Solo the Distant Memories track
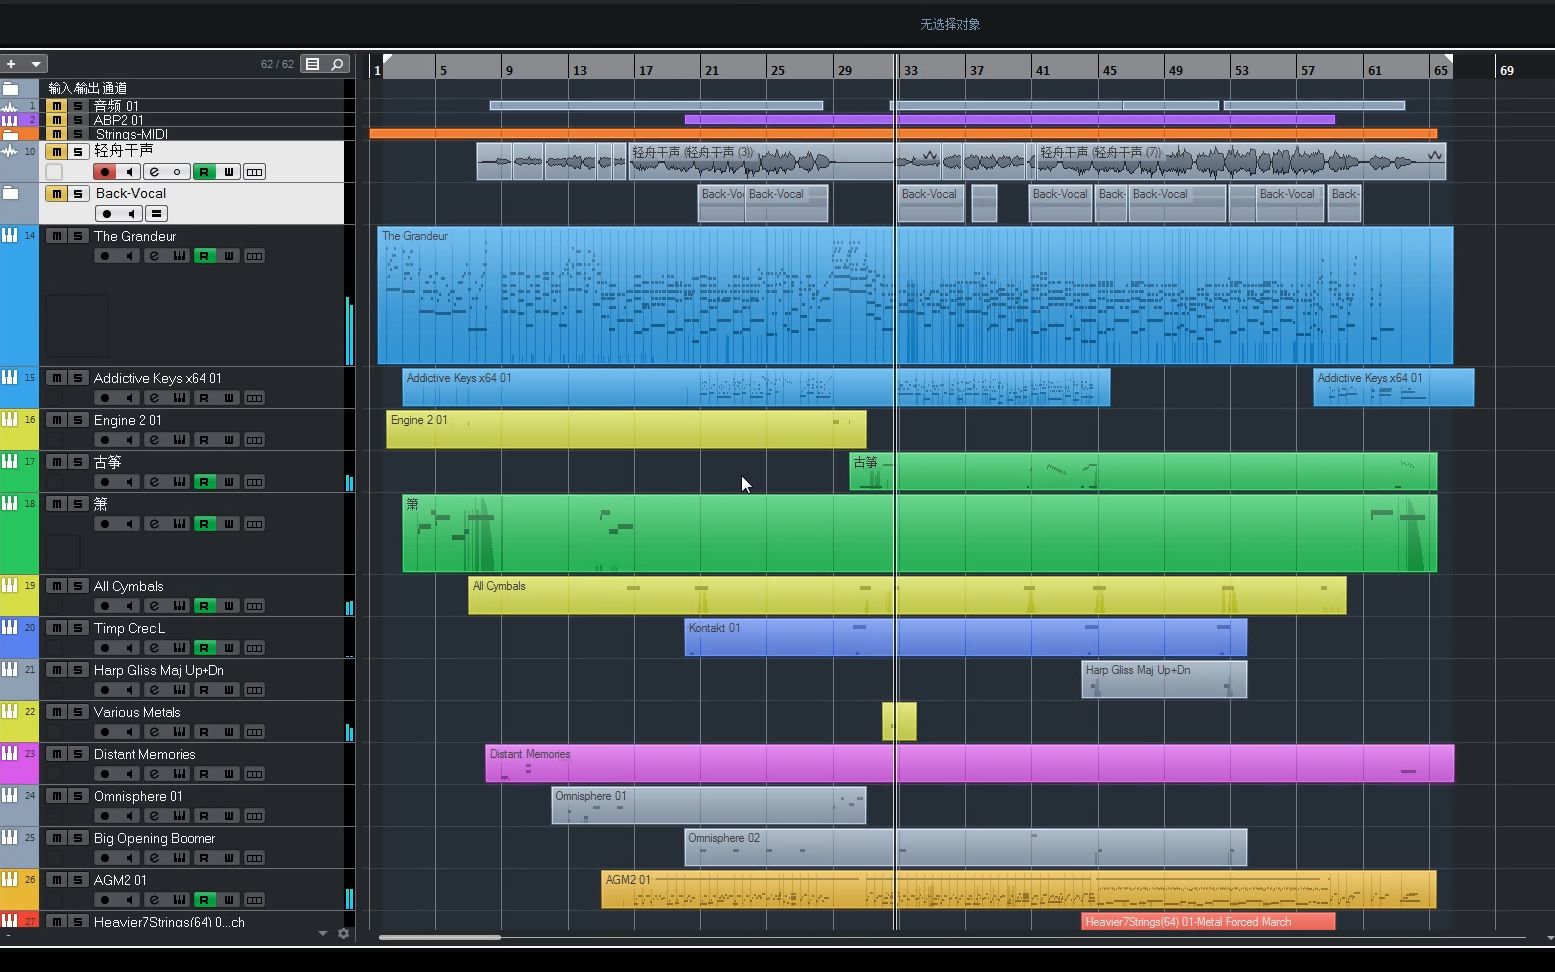The width and height of the screenshot is (1555, 972). (77, 754)
